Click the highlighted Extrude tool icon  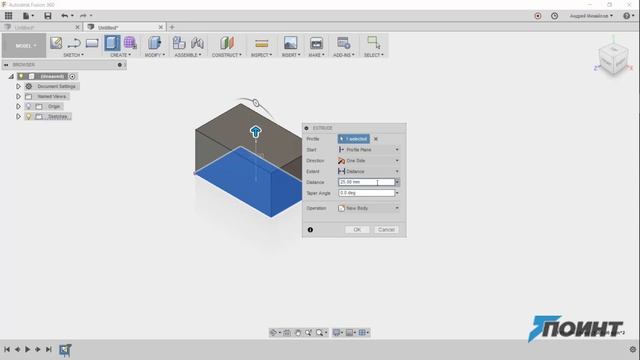click(x=112, y=43)
